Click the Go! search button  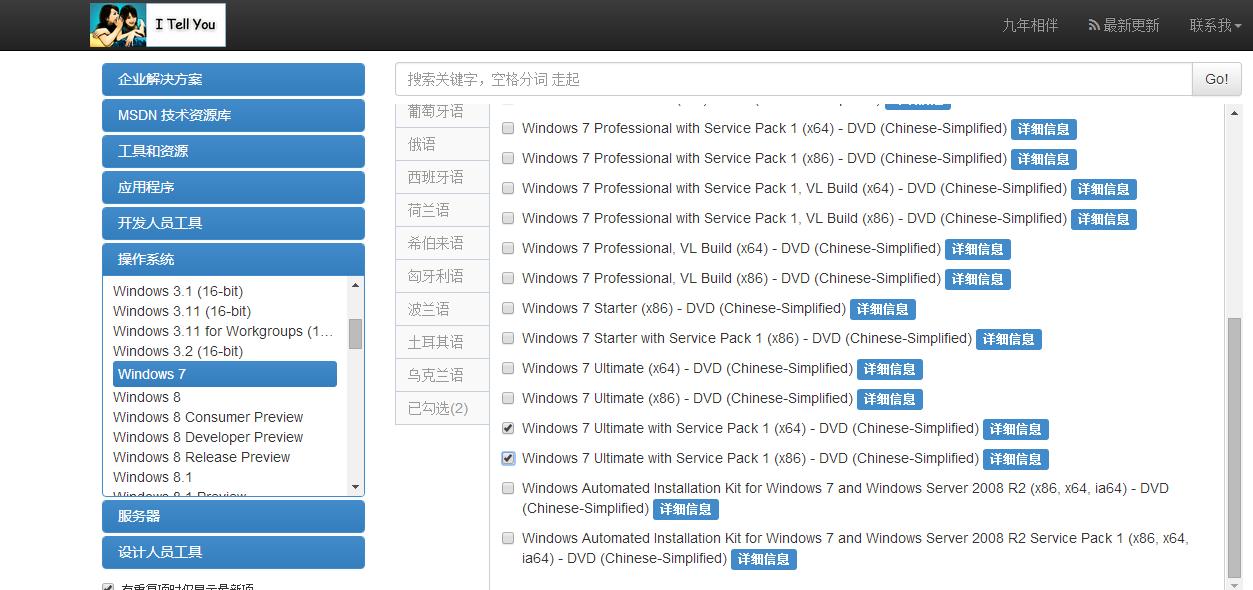tap(1216, 78)
